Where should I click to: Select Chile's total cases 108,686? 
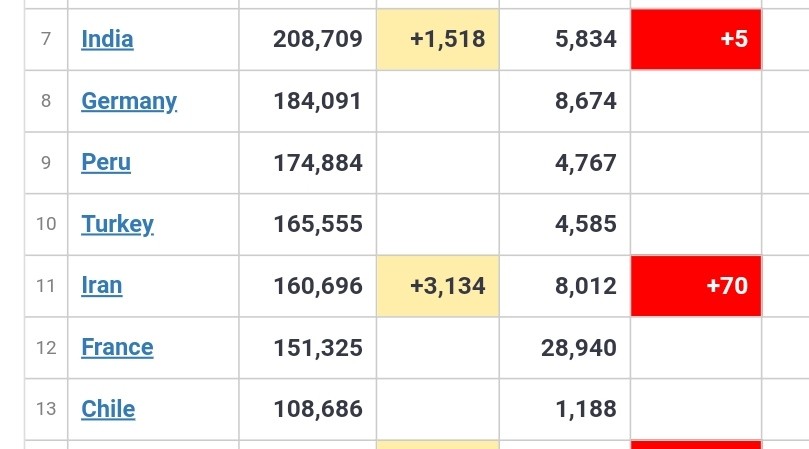tap(318, 409)
